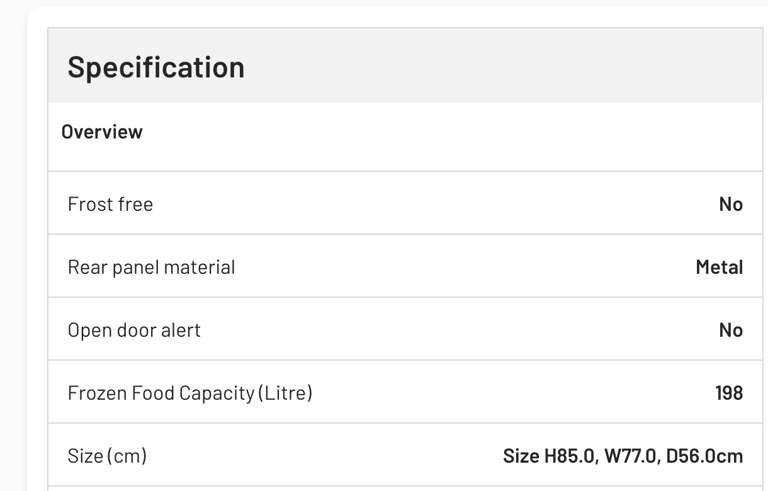Select the D56.0cm depth value
Viewport: 768px width, 491px height.
[x=704, y=456]
